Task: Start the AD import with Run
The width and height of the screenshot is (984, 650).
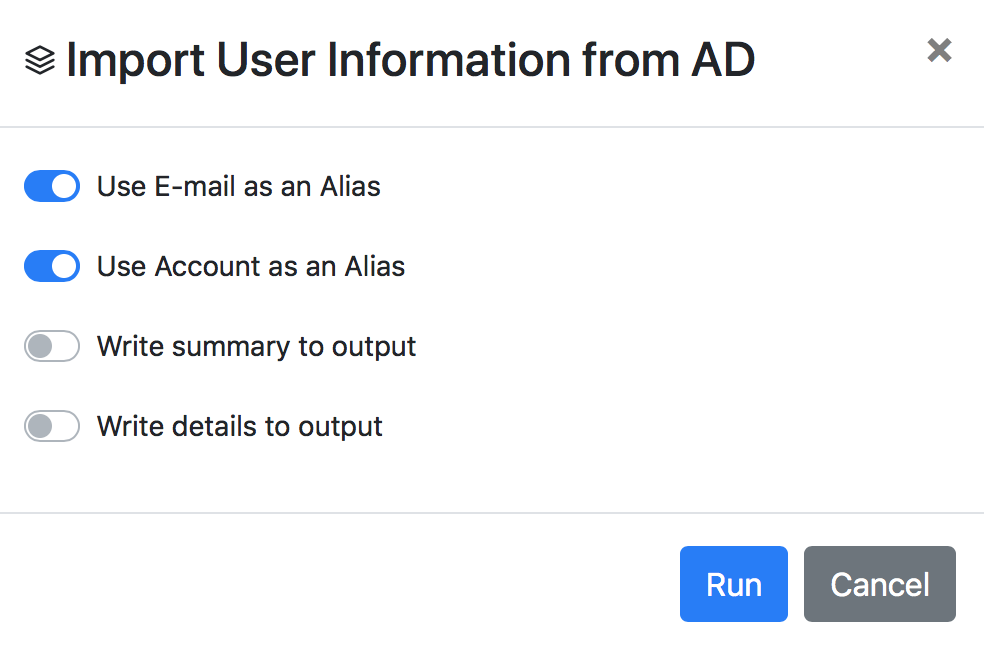Action: coord(733,584)
